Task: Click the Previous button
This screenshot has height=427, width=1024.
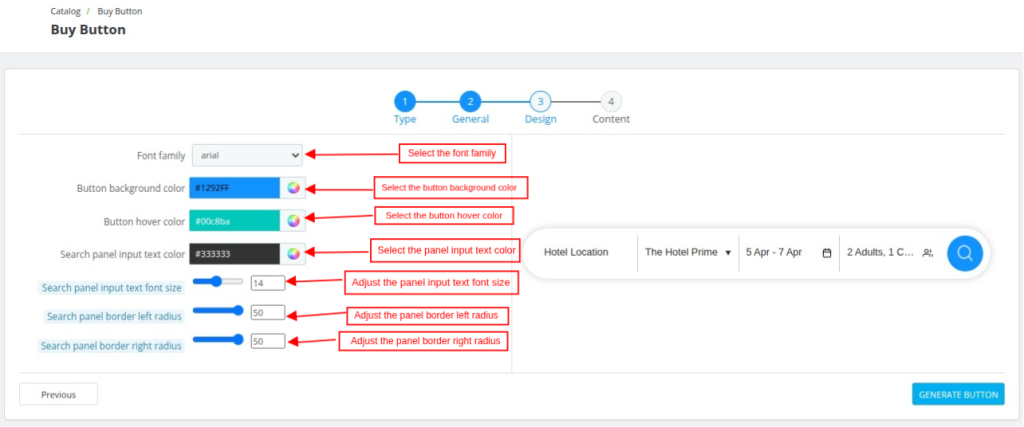Action: pyautogui.click(x=58, y=394)
